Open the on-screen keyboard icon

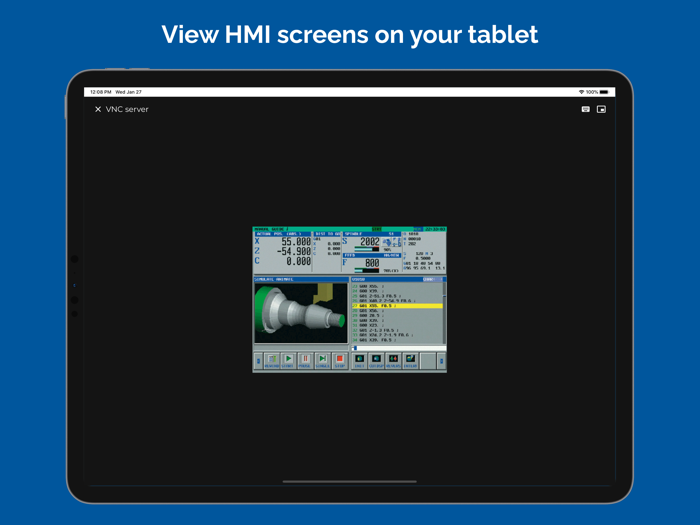point(585,109)
